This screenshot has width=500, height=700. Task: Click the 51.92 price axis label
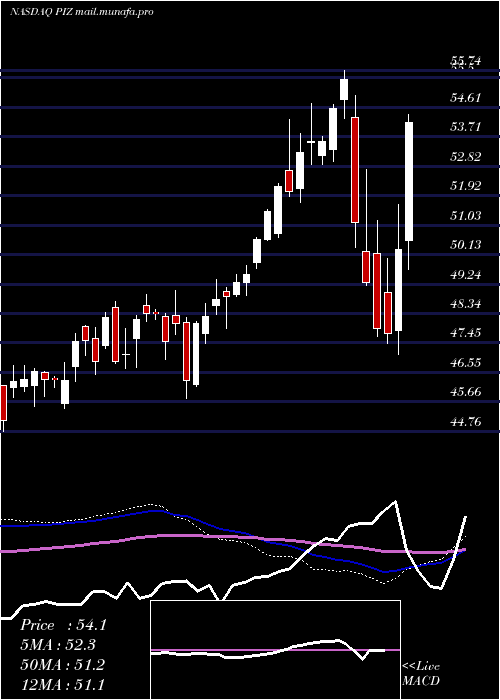(x=466, y=186)
